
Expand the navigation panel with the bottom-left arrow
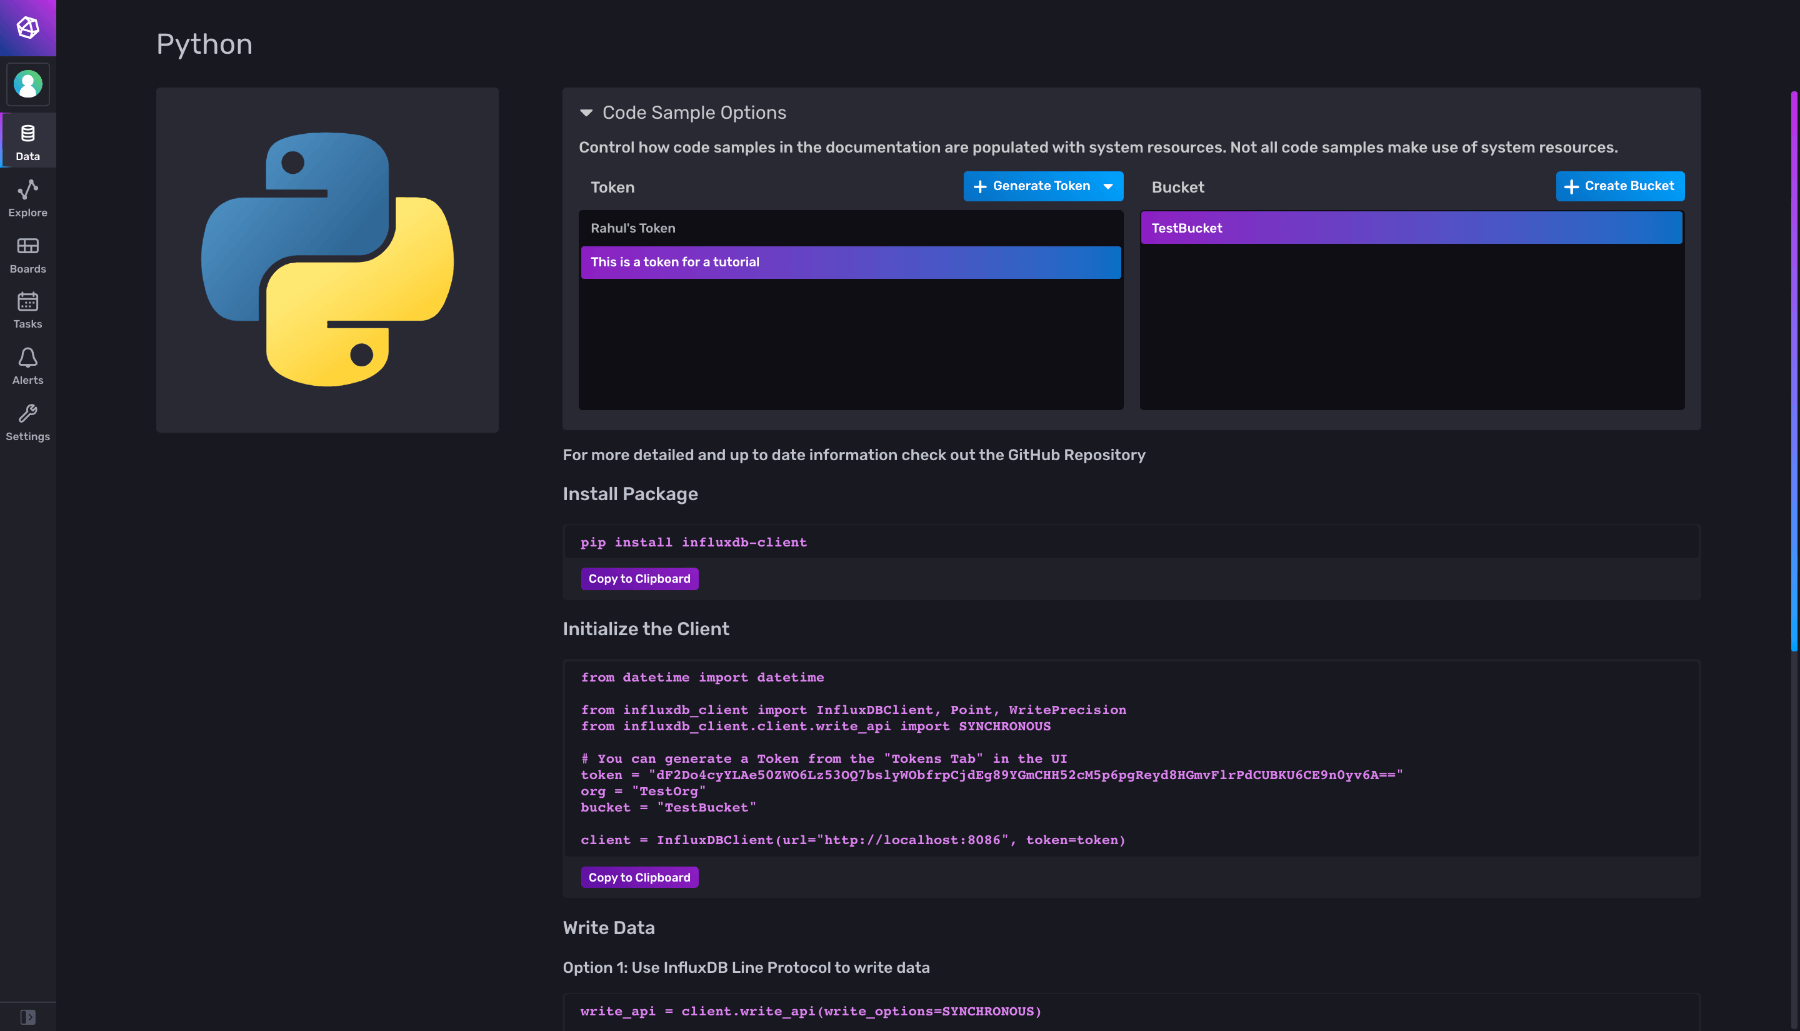(x=27, y=1015)
